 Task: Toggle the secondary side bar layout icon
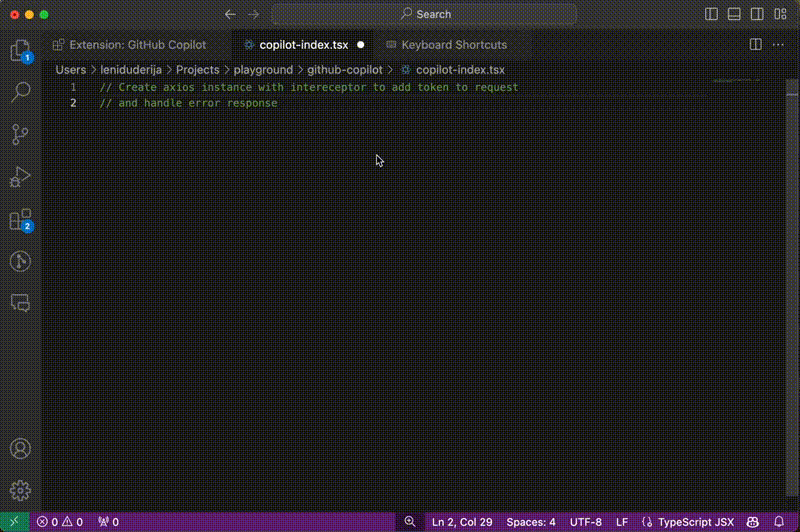pos(757,14)
